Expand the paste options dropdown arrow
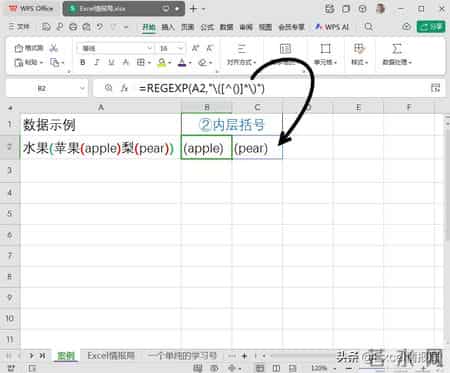Image resolution: width=450 pixels, height=373 pixels. pos(41,63)
